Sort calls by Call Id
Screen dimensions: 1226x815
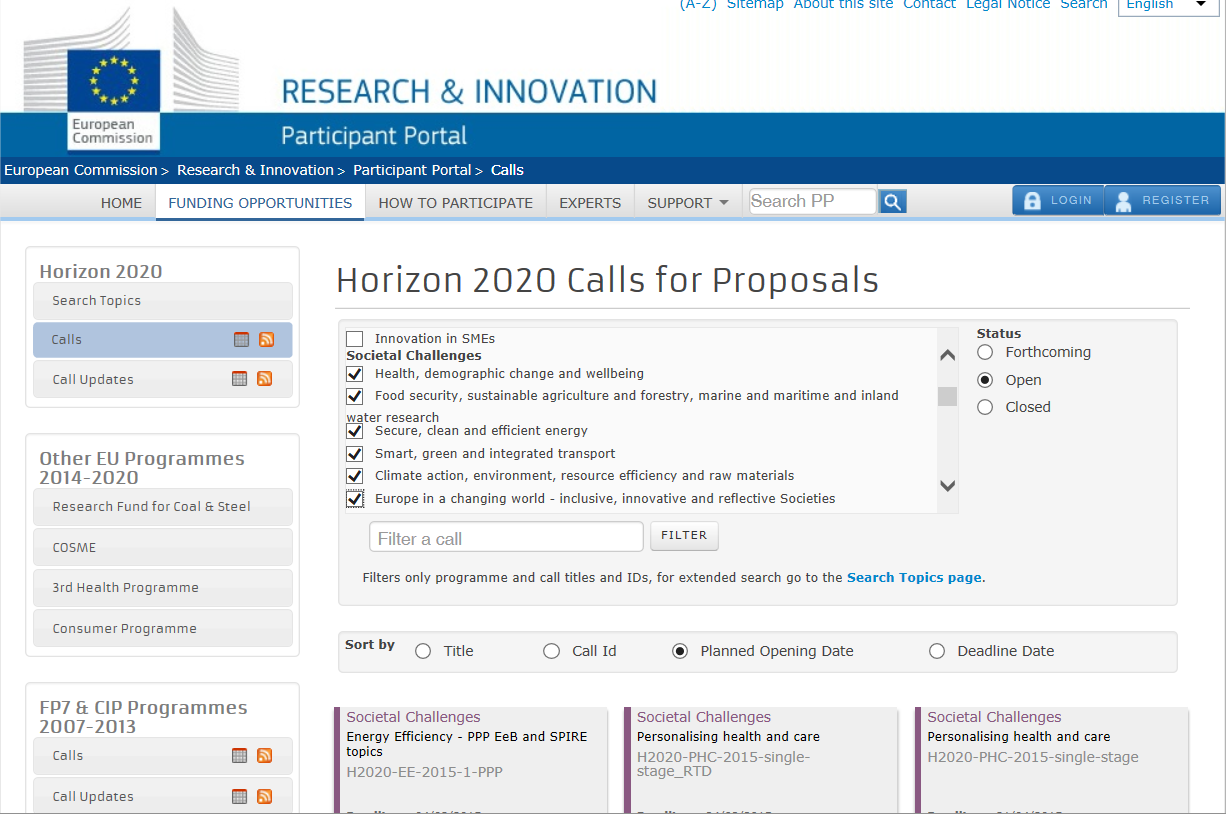(x=551, y=651)
